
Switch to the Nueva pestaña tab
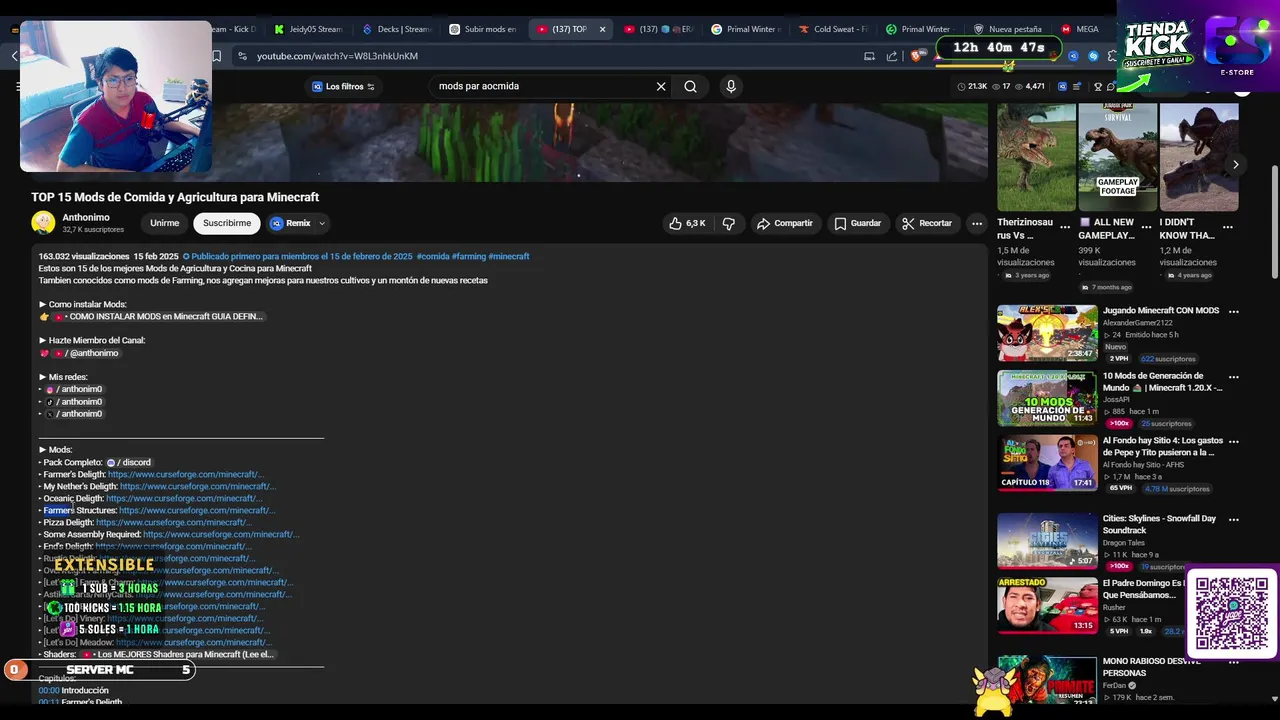[1008, 29]
